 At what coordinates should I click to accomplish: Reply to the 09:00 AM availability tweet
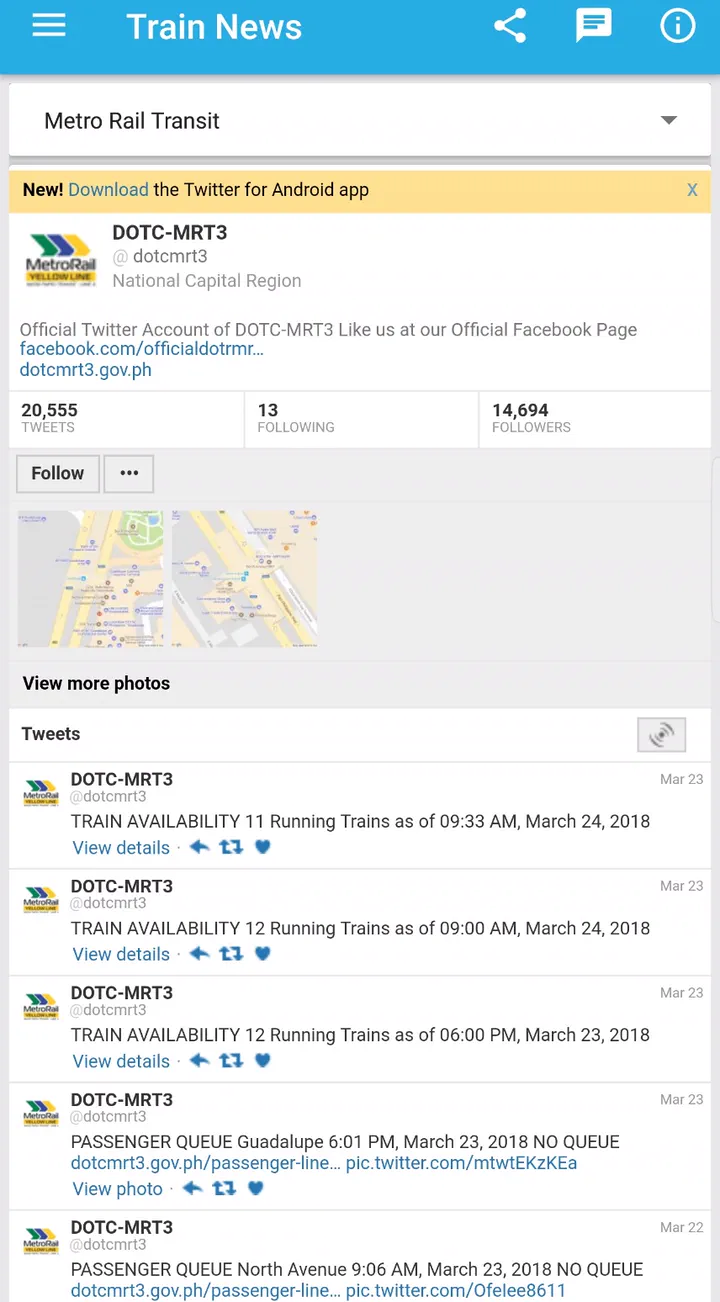pyautogui.click(x=199, y=954)
